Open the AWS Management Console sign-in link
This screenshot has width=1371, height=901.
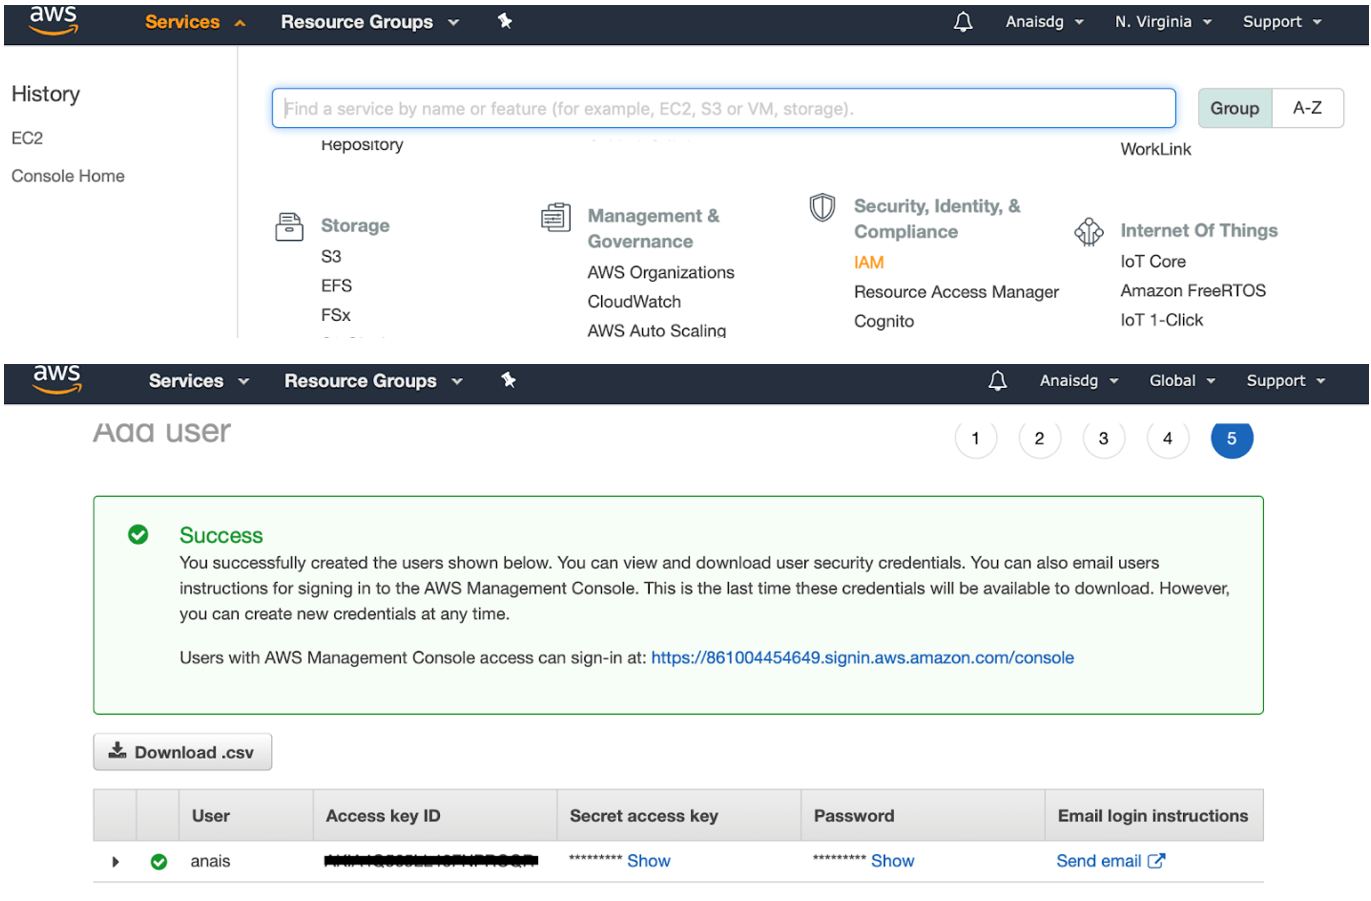click(x=862, y=657)
